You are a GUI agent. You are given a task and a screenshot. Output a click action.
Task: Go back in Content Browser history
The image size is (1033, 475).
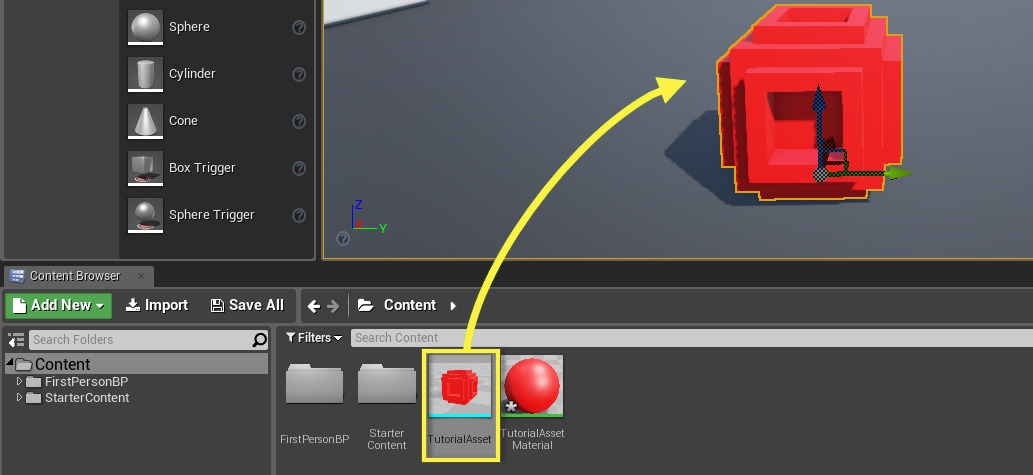(314, 306)
